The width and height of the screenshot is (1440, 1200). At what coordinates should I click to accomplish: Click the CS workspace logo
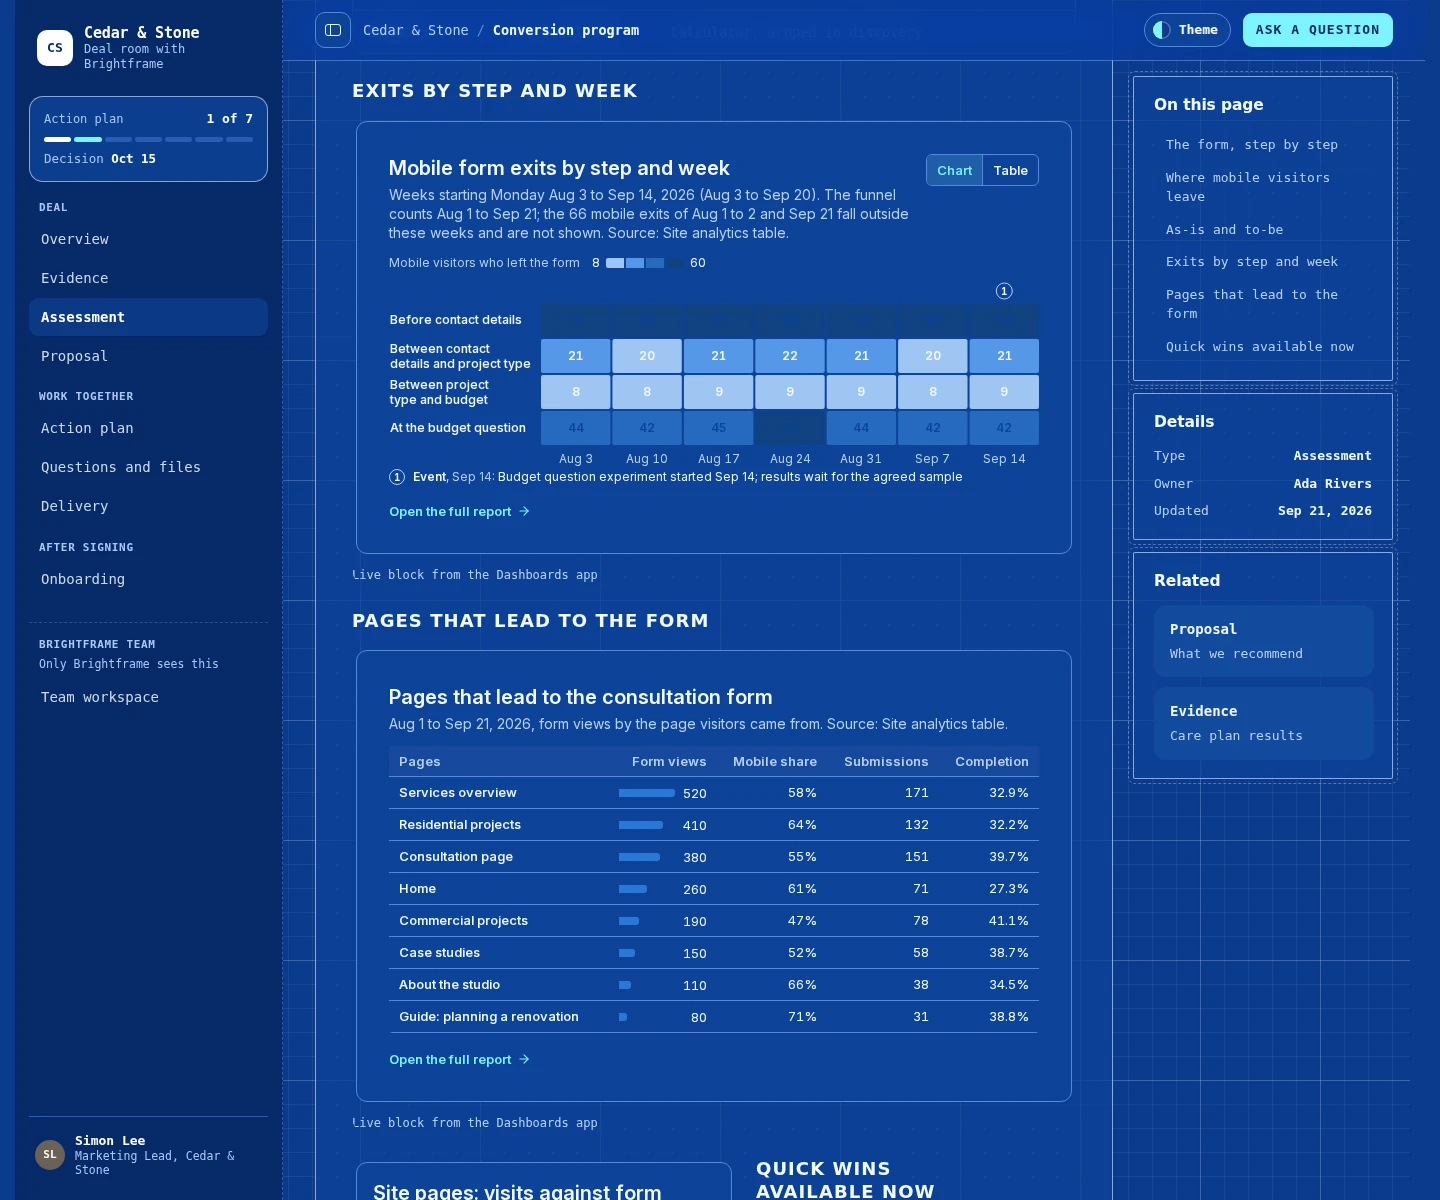click(55, 47)
